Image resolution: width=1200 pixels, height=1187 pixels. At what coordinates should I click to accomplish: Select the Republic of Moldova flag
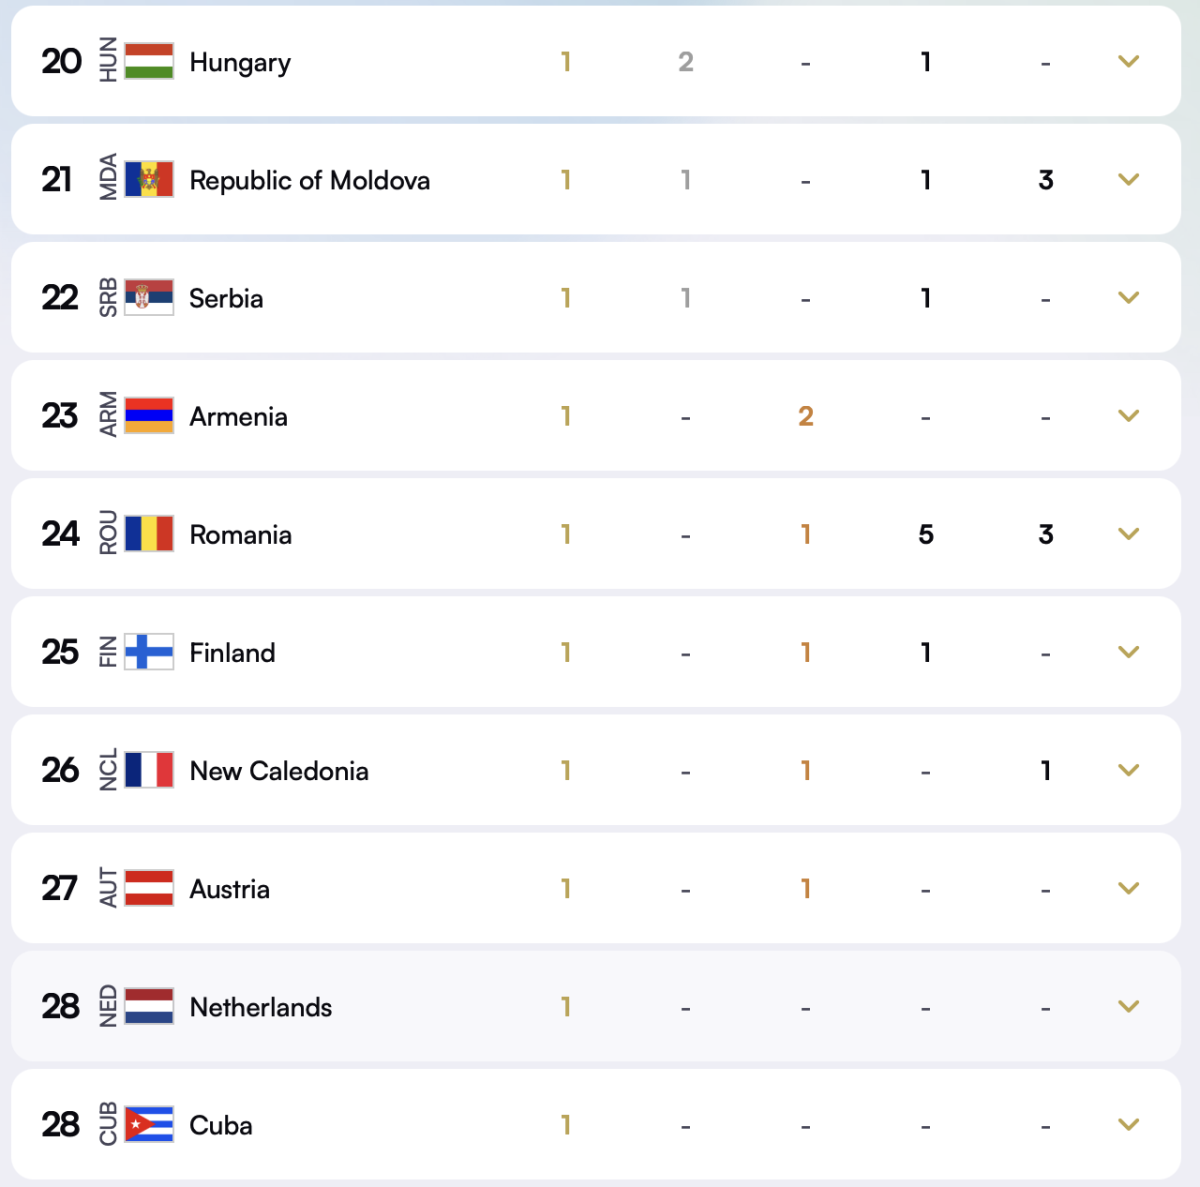pos(148,180)
